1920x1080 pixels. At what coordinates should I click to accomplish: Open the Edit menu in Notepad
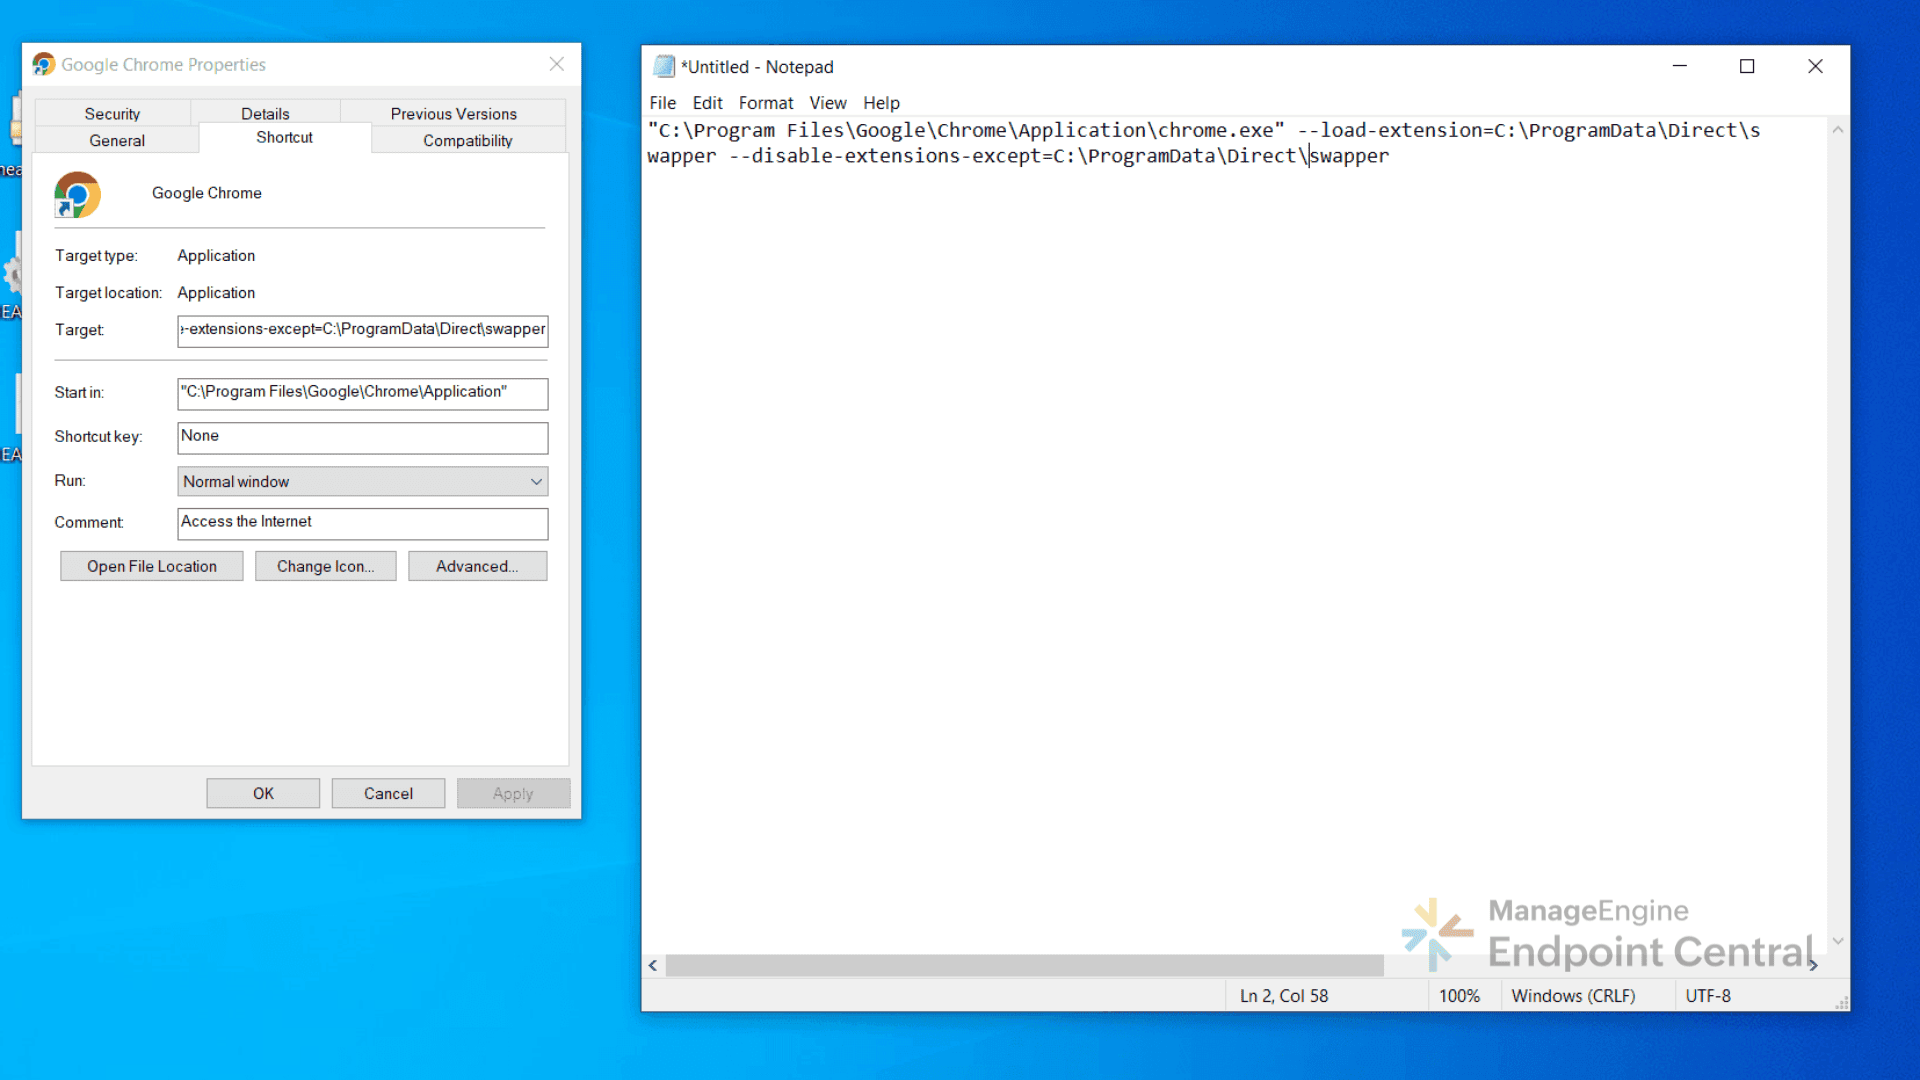pyautogui.click(x=707, y=103)
